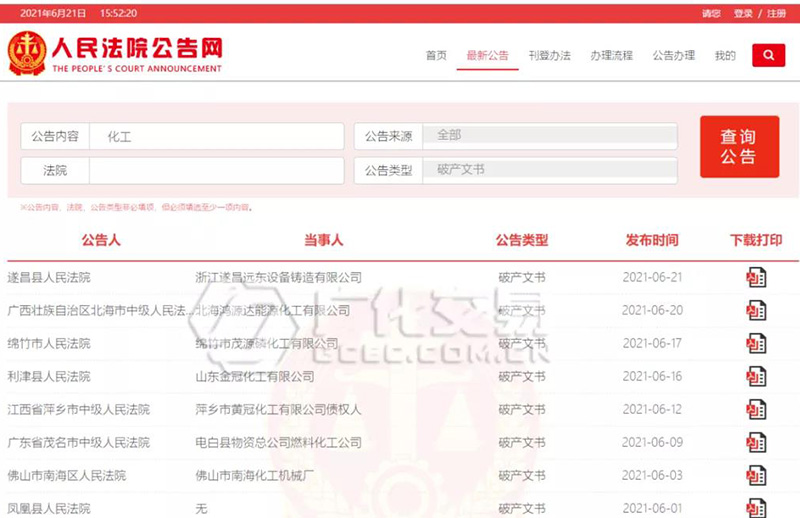
Task: Open 办理流程 menu item
Action: [611, 56]
